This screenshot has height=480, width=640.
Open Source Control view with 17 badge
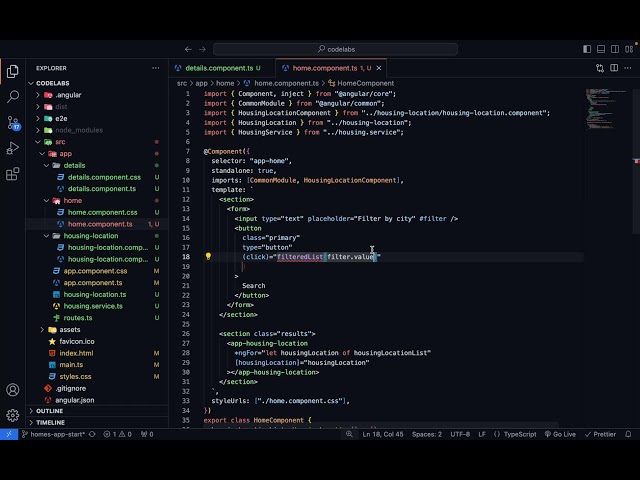(13, 122)
